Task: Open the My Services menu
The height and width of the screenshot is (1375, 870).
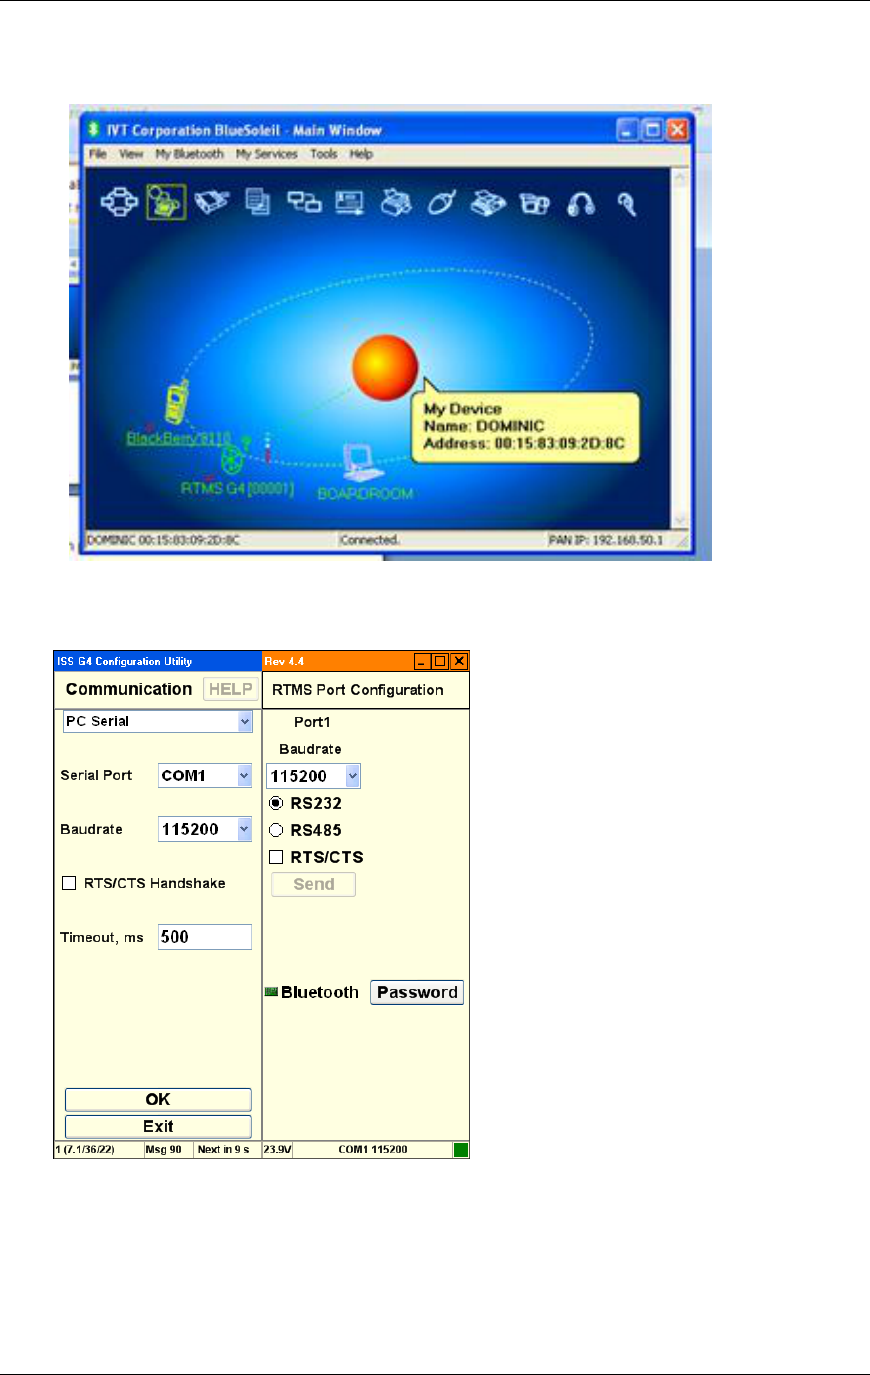Action: pos(266,154)
